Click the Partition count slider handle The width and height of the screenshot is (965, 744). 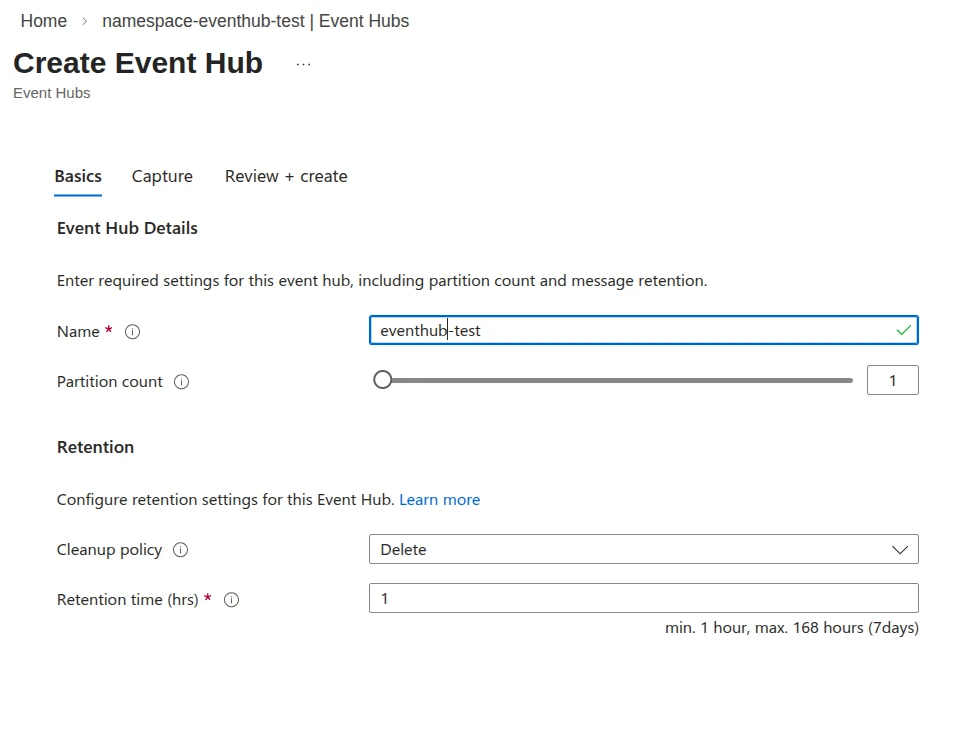[x=382, y=380]
